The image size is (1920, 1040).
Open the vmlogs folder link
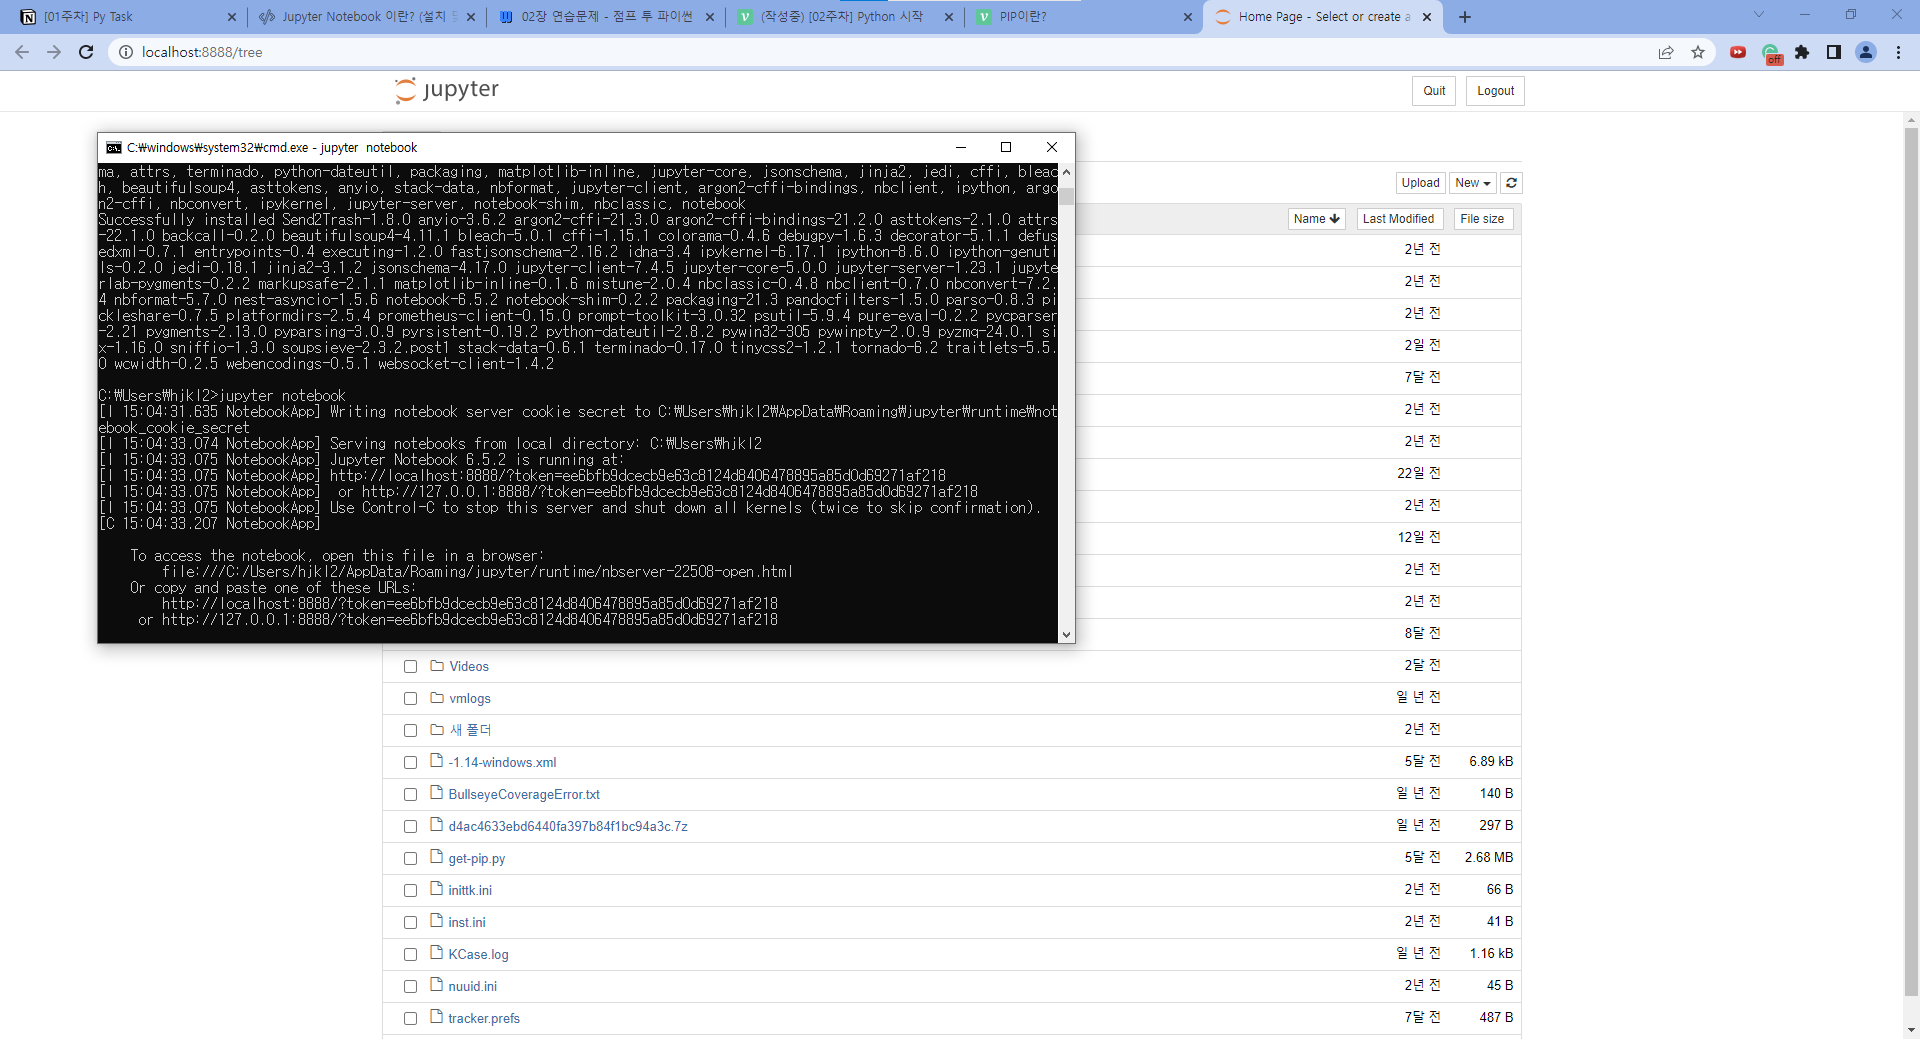470,699
